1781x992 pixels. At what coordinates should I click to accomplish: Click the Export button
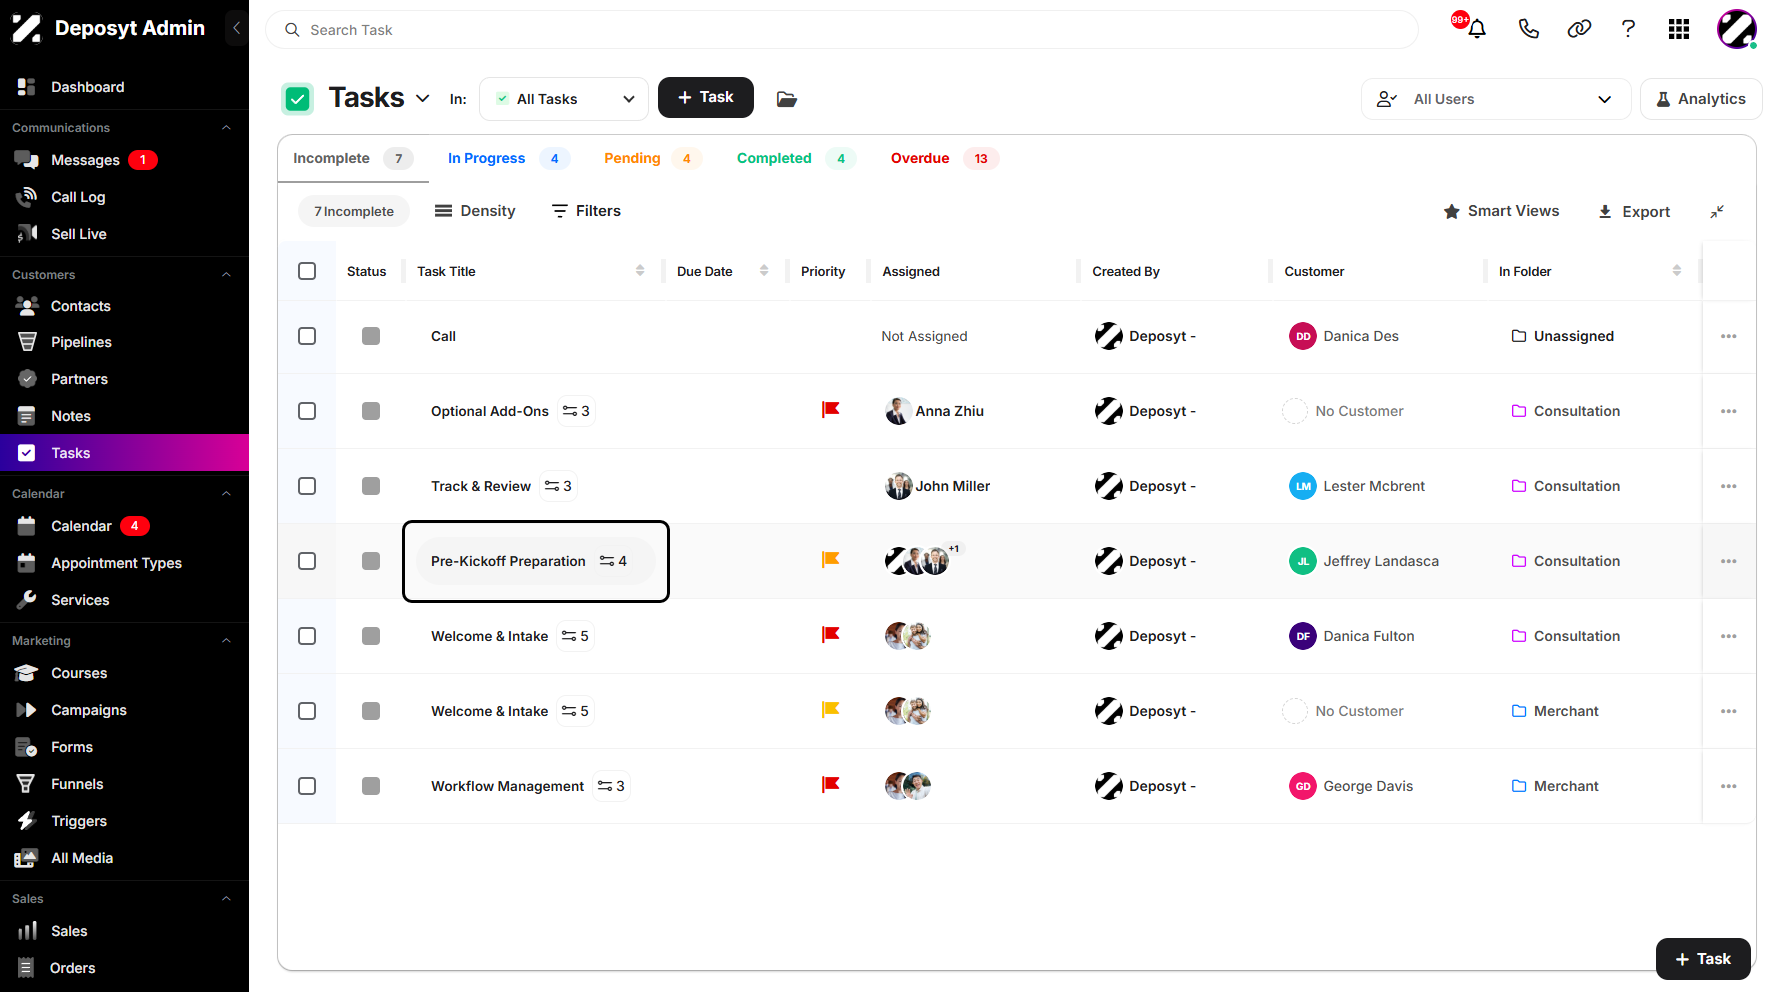click(1634, 212)
